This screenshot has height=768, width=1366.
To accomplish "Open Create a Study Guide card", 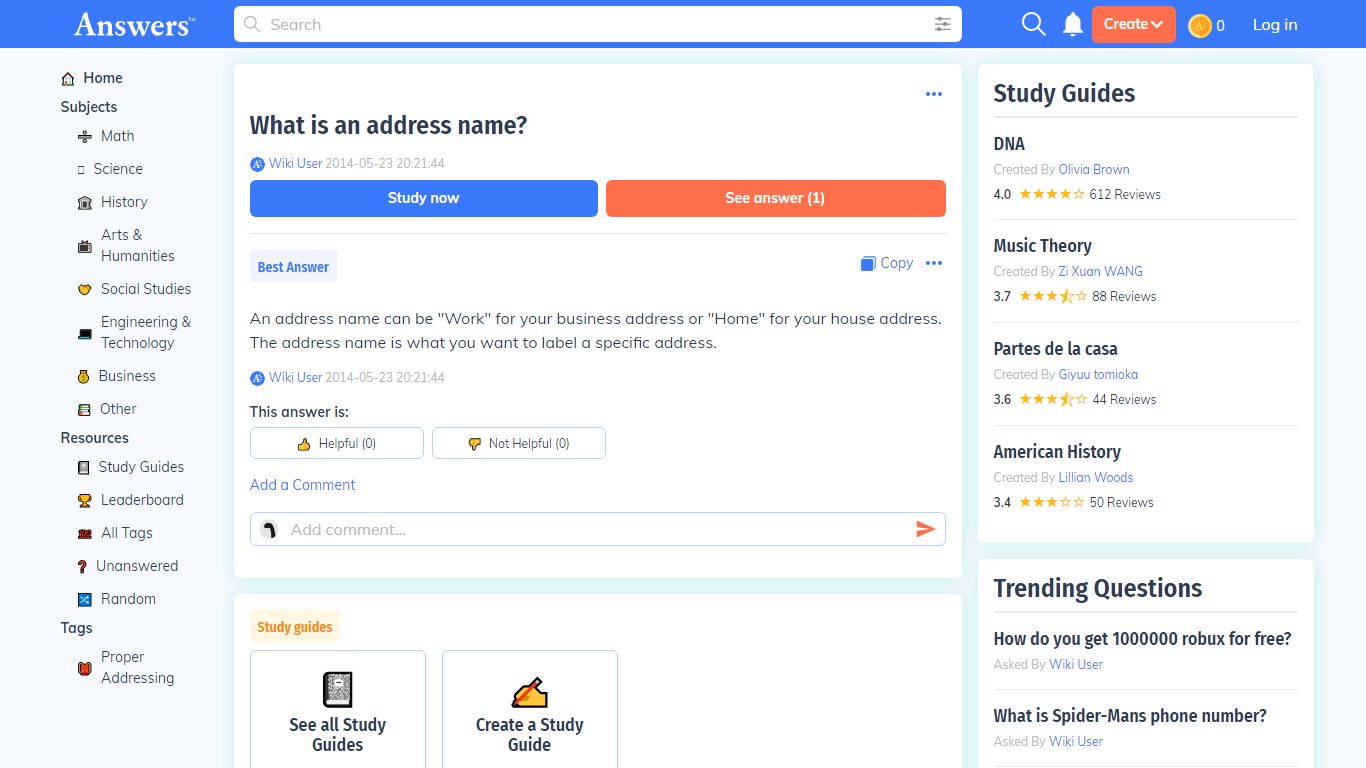I will click(530, 710).
